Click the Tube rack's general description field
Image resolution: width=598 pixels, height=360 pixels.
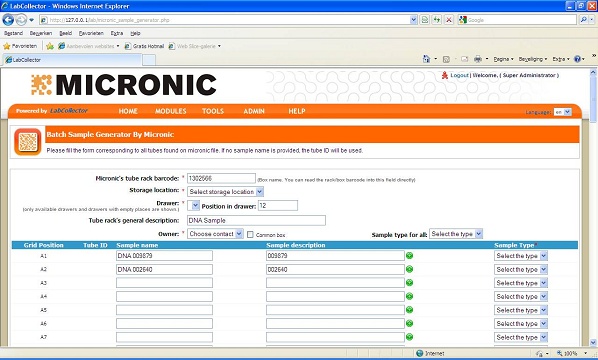256,220
